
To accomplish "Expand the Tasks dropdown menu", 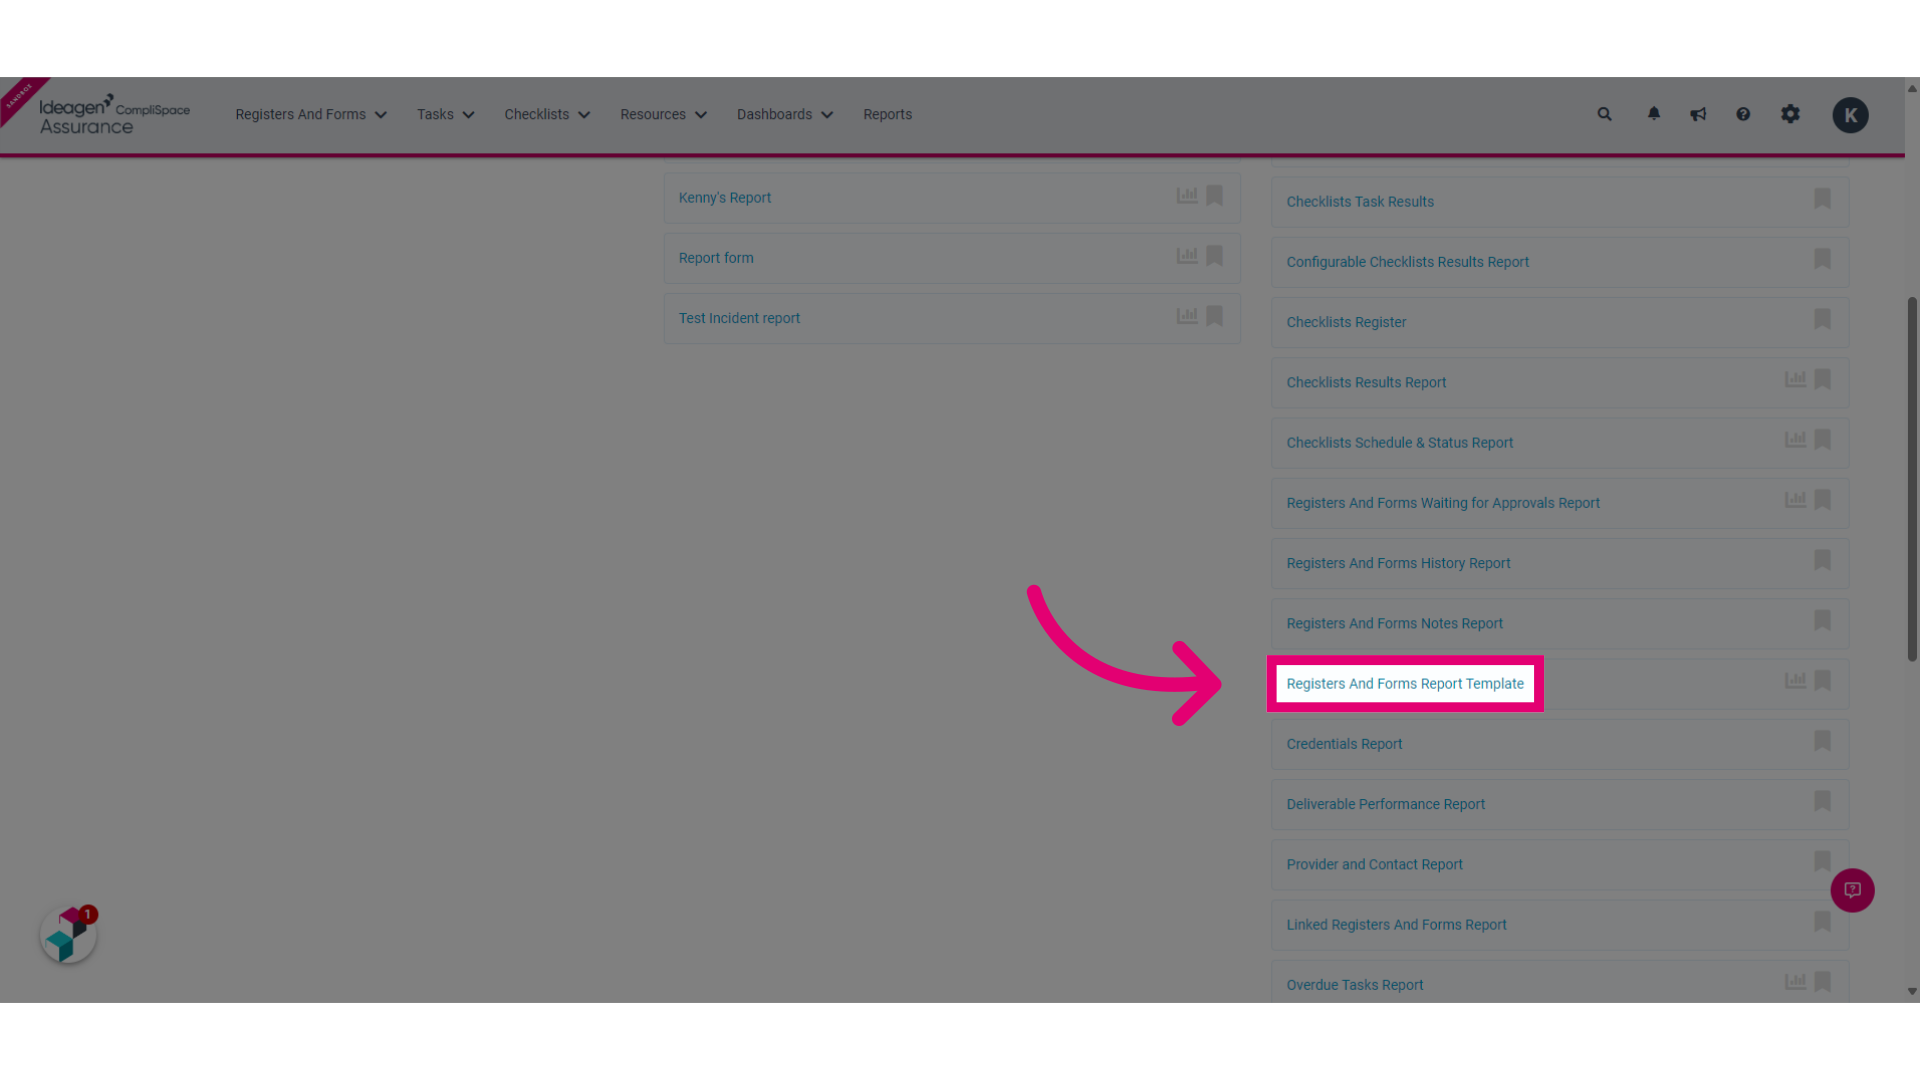I will [x=446, y=114].
